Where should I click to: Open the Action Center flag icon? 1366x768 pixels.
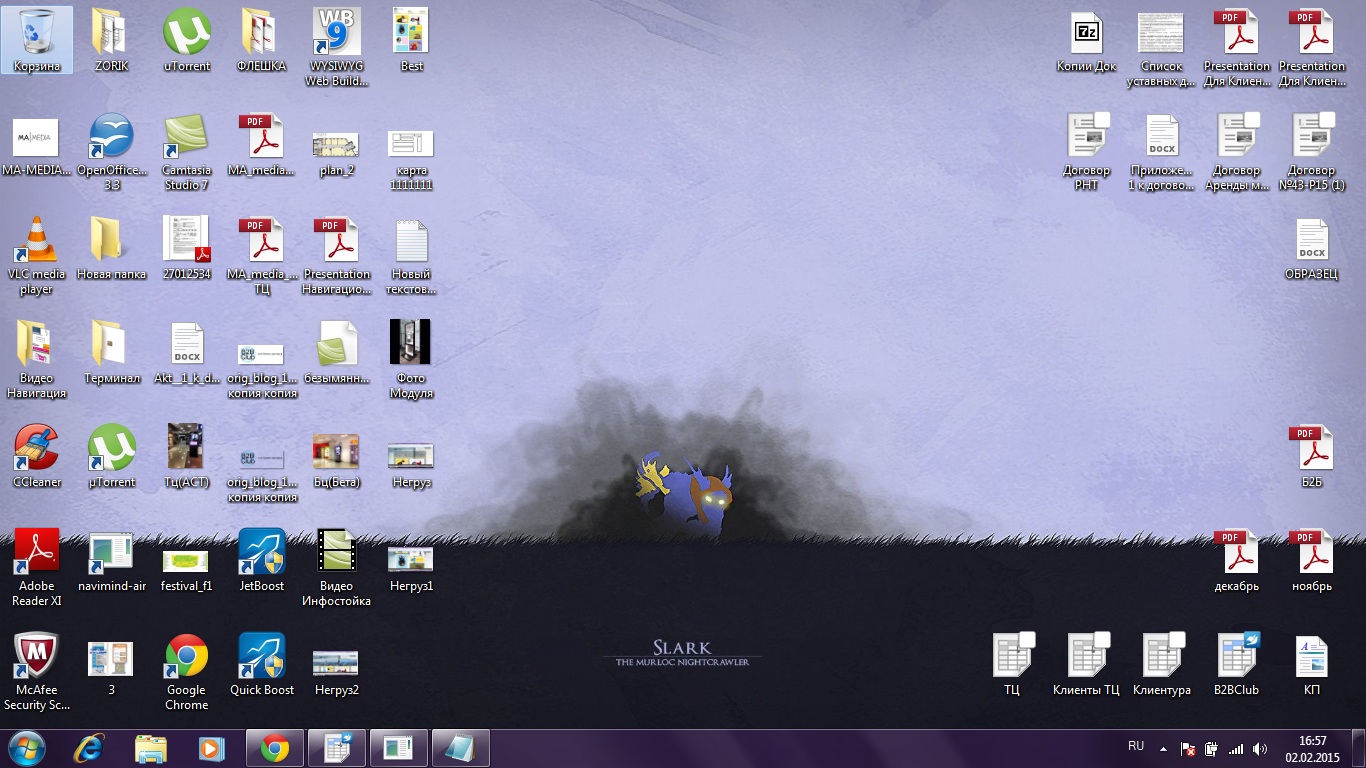[x=1188, y=748]
